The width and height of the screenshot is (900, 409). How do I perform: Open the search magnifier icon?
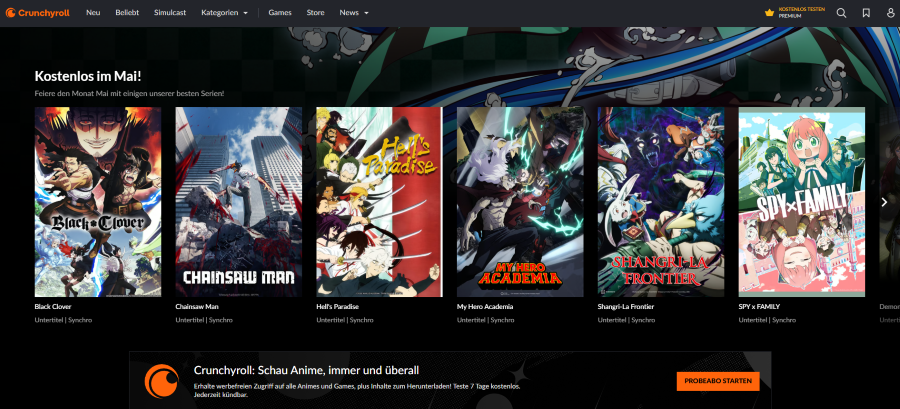pyautogui.click(x=841, y=13)
